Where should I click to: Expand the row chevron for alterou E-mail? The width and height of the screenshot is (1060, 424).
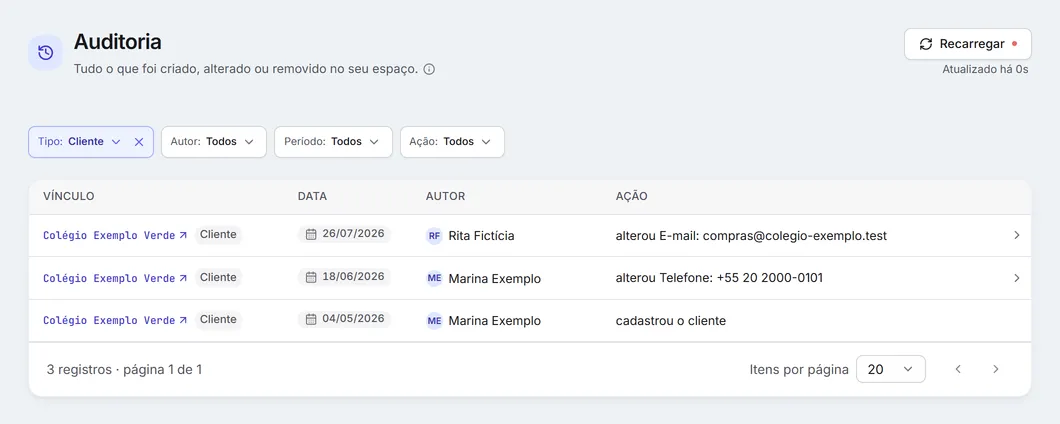click(1017, 235)
